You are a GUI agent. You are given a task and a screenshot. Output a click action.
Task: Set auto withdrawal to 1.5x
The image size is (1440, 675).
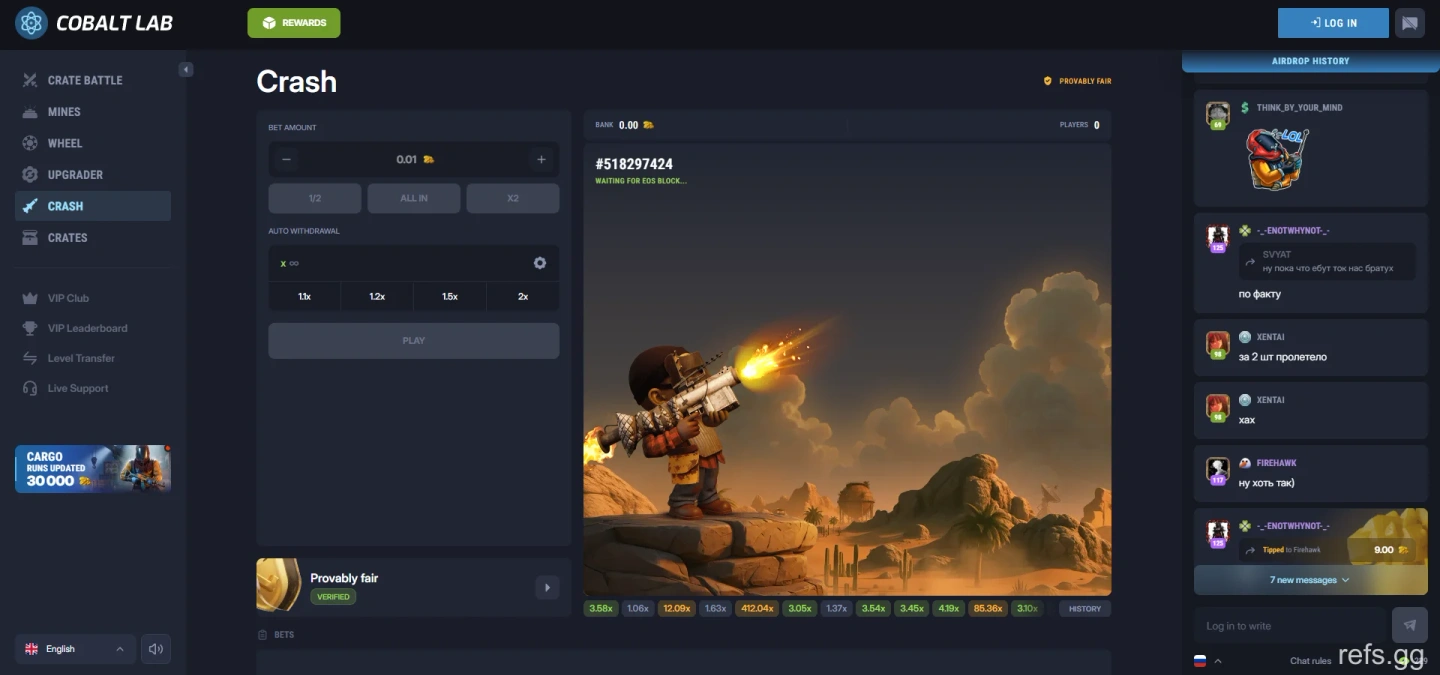coord(450,296)
